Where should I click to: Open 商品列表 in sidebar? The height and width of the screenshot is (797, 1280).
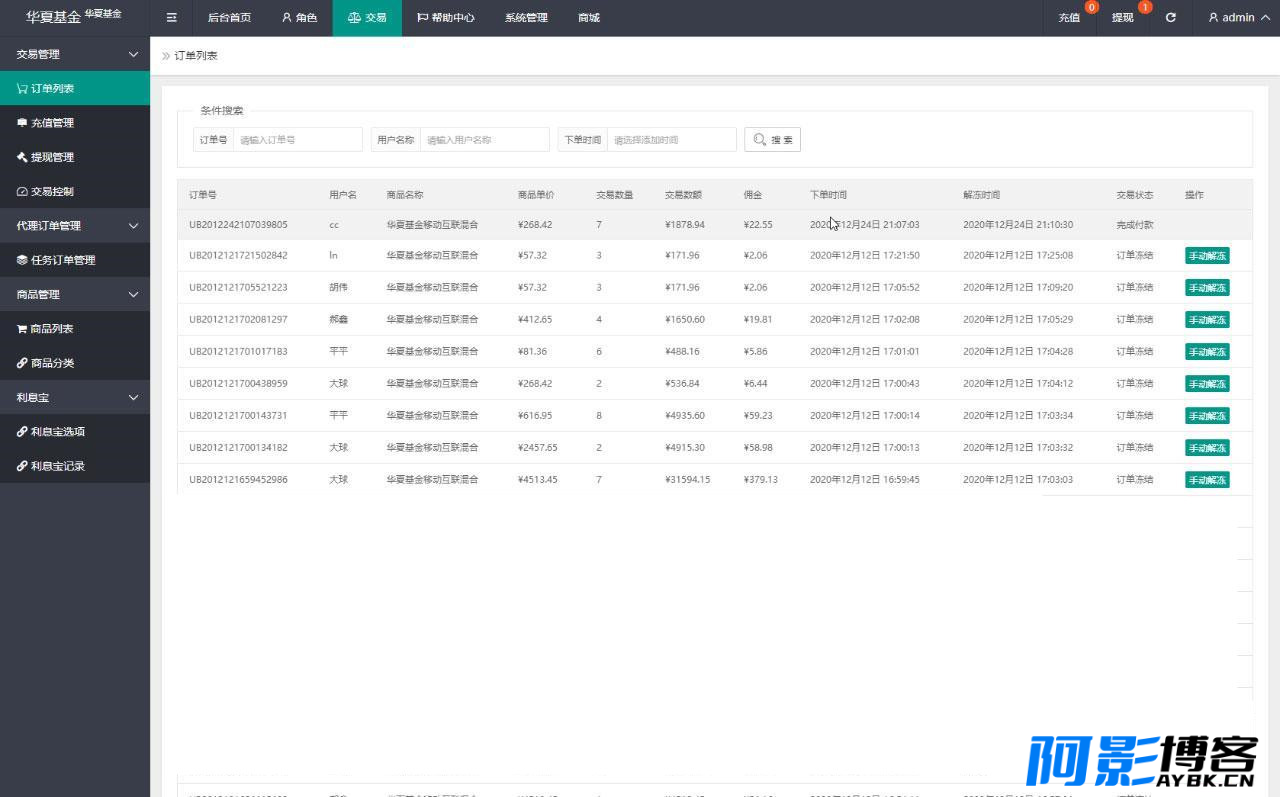[x=75, y=329]
